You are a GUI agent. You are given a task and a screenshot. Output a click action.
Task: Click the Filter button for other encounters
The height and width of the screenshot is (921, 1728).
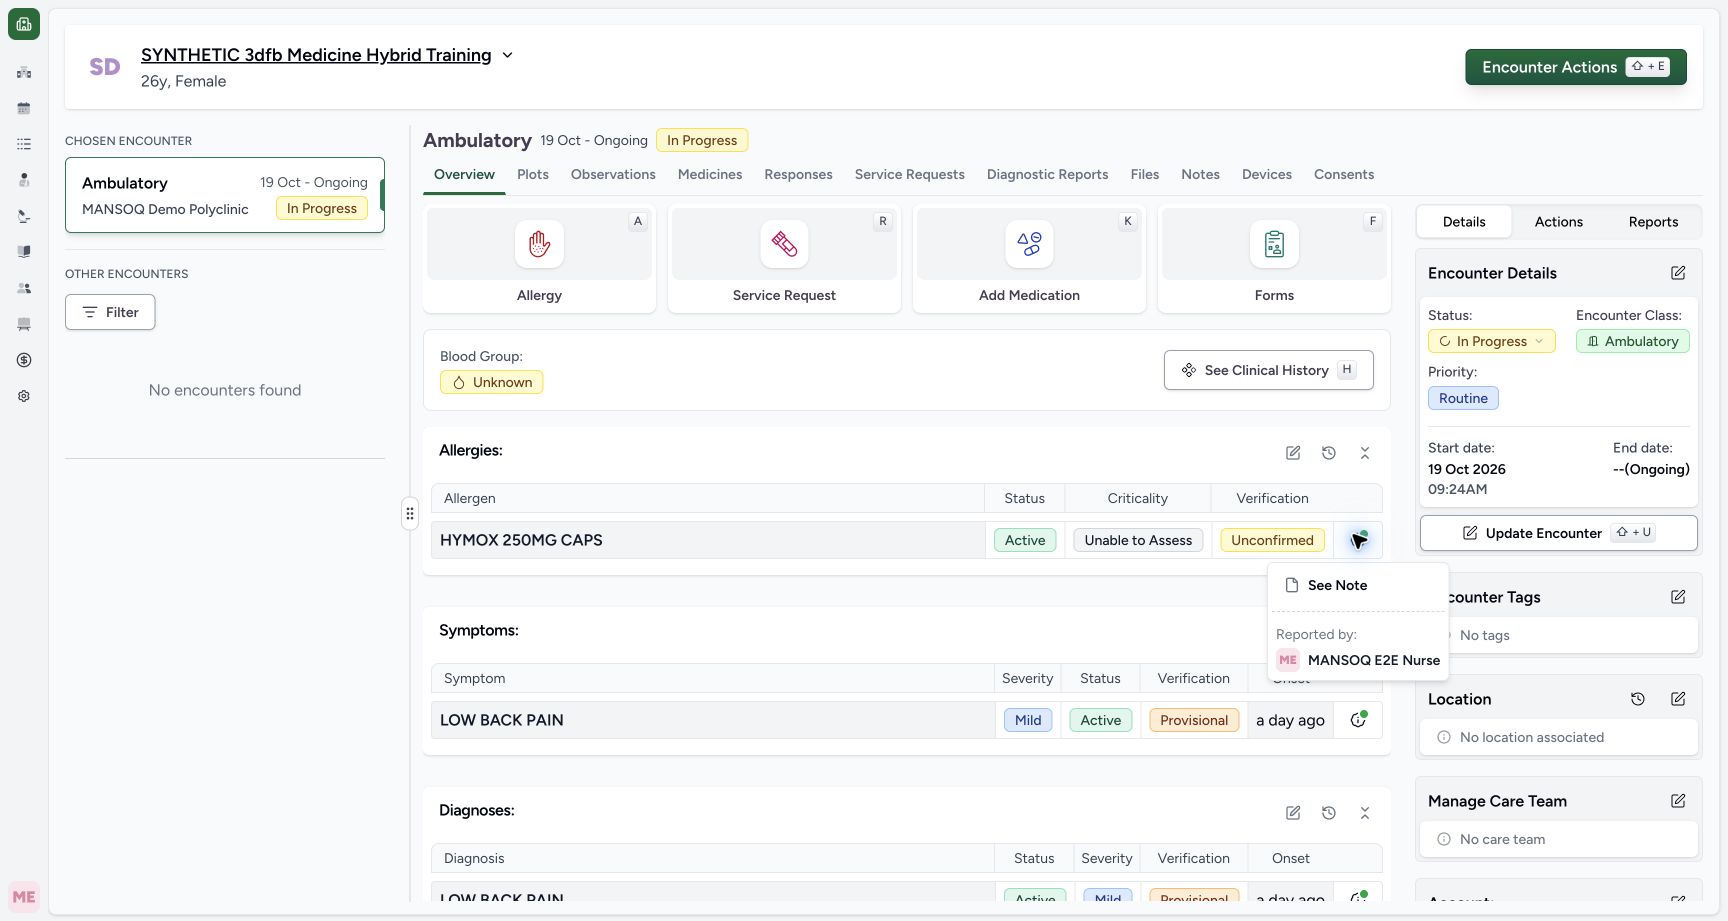click(x=110, y=312)
